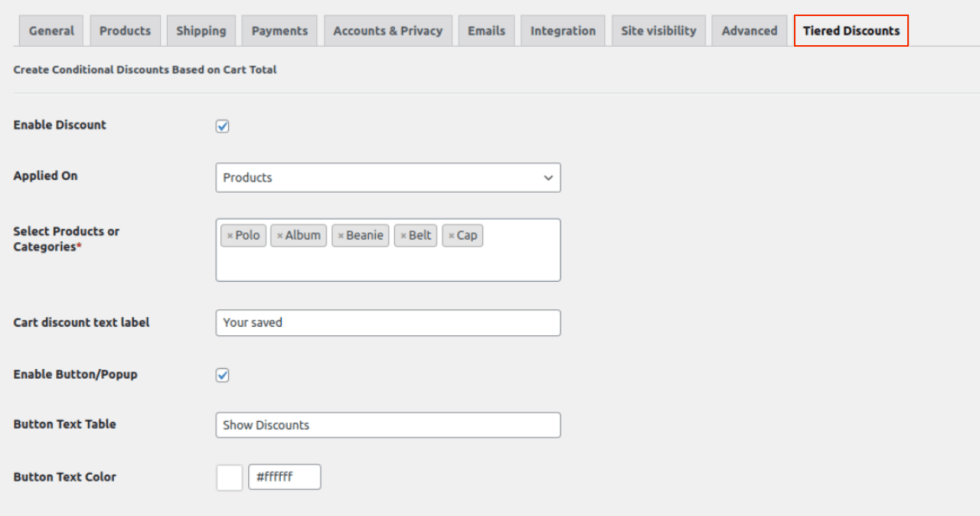This screenshot has height=516, width=980.
Task: Remove the Belt product tag
Action: click(403, 236)
